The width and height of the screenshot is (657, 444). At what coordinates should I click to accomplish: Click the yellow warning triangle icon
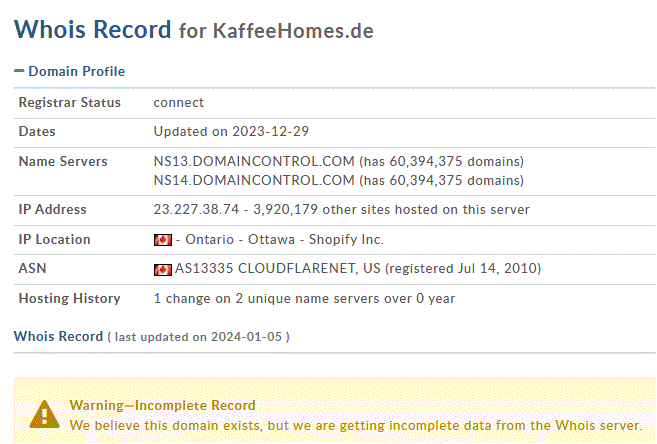pyautogui.click(x=44, y=415)
